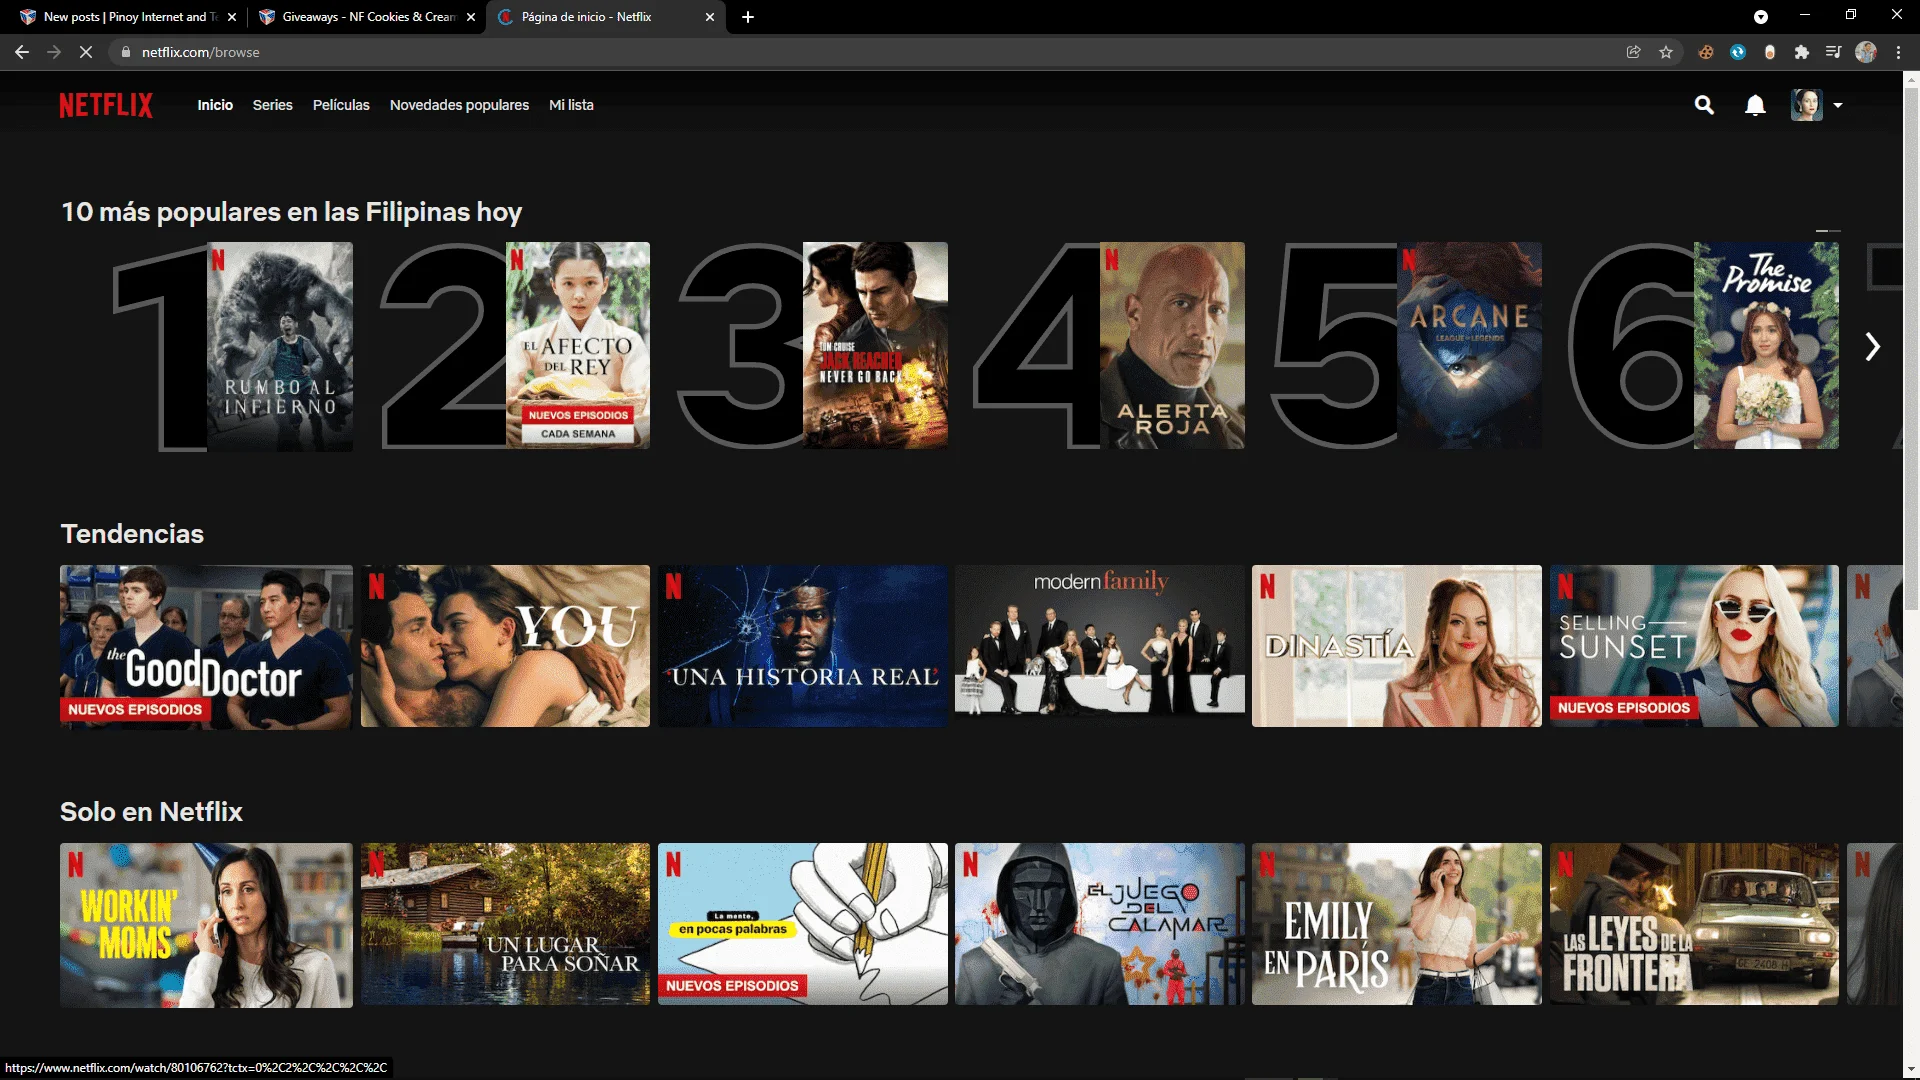Open the YOU thumbnail
1920x1080 pixels.
pos(505,646)
